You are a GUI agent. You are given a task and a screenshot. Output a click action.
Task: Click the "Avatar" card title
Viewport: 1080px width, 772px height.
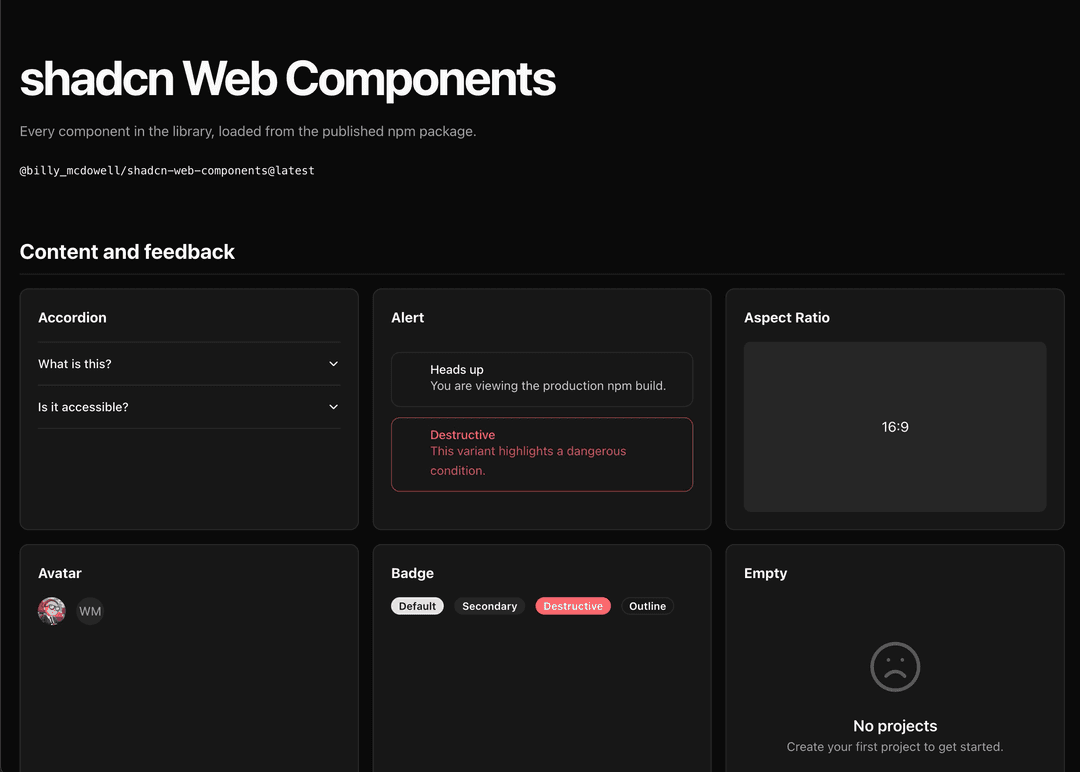pyautogui.click(x=60, y=573)
